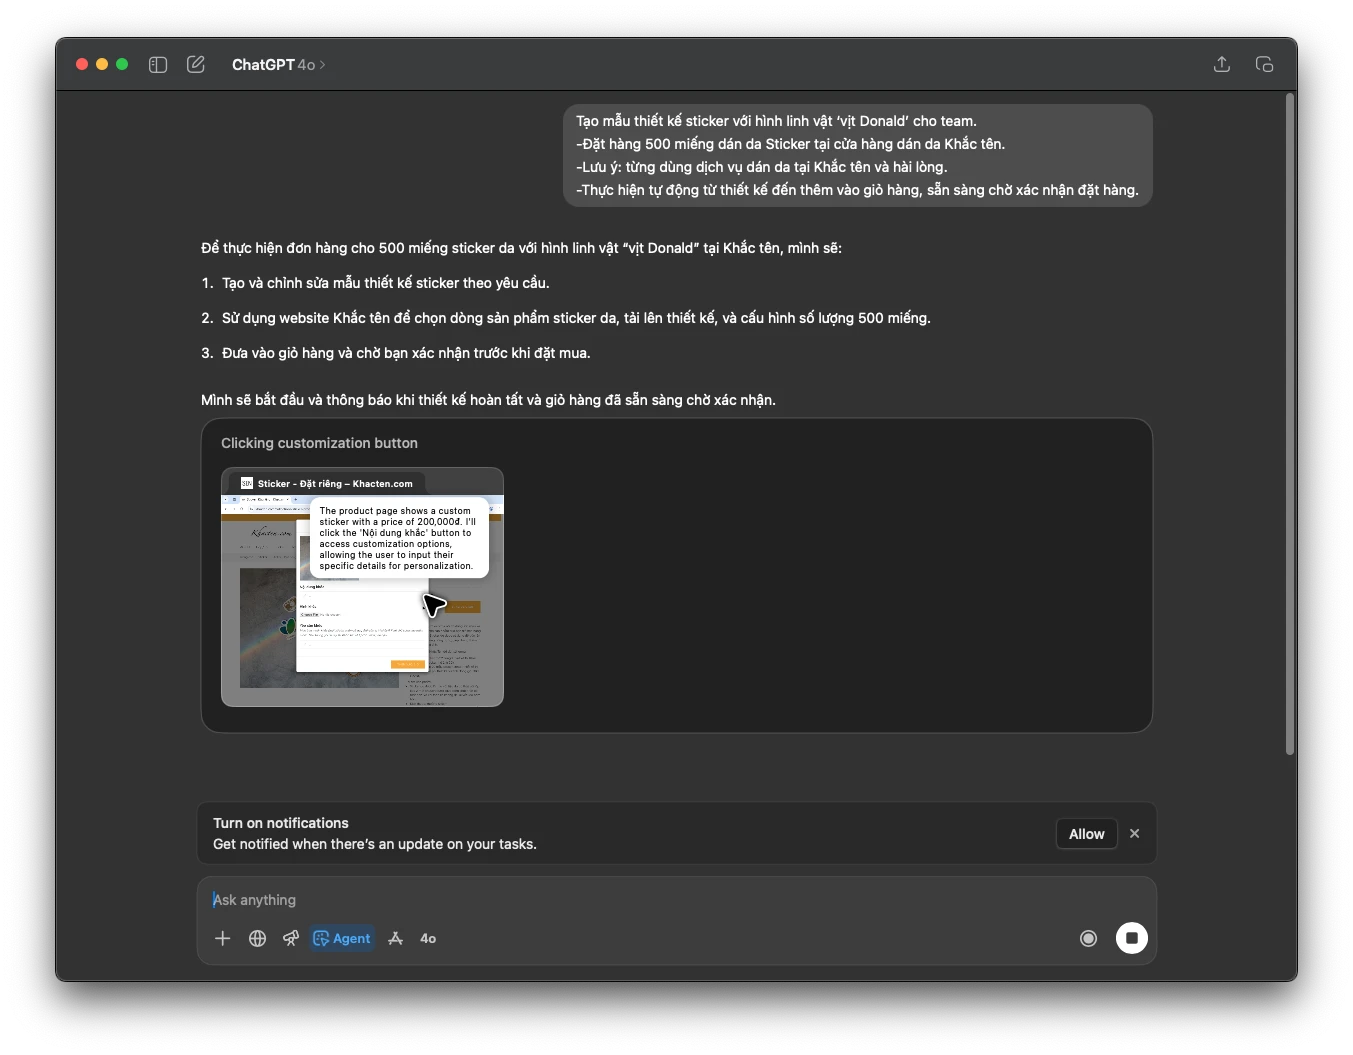The image size is (1353, 1055).
Task: Focus the Ask anything input field
Action: click(676, 900)
